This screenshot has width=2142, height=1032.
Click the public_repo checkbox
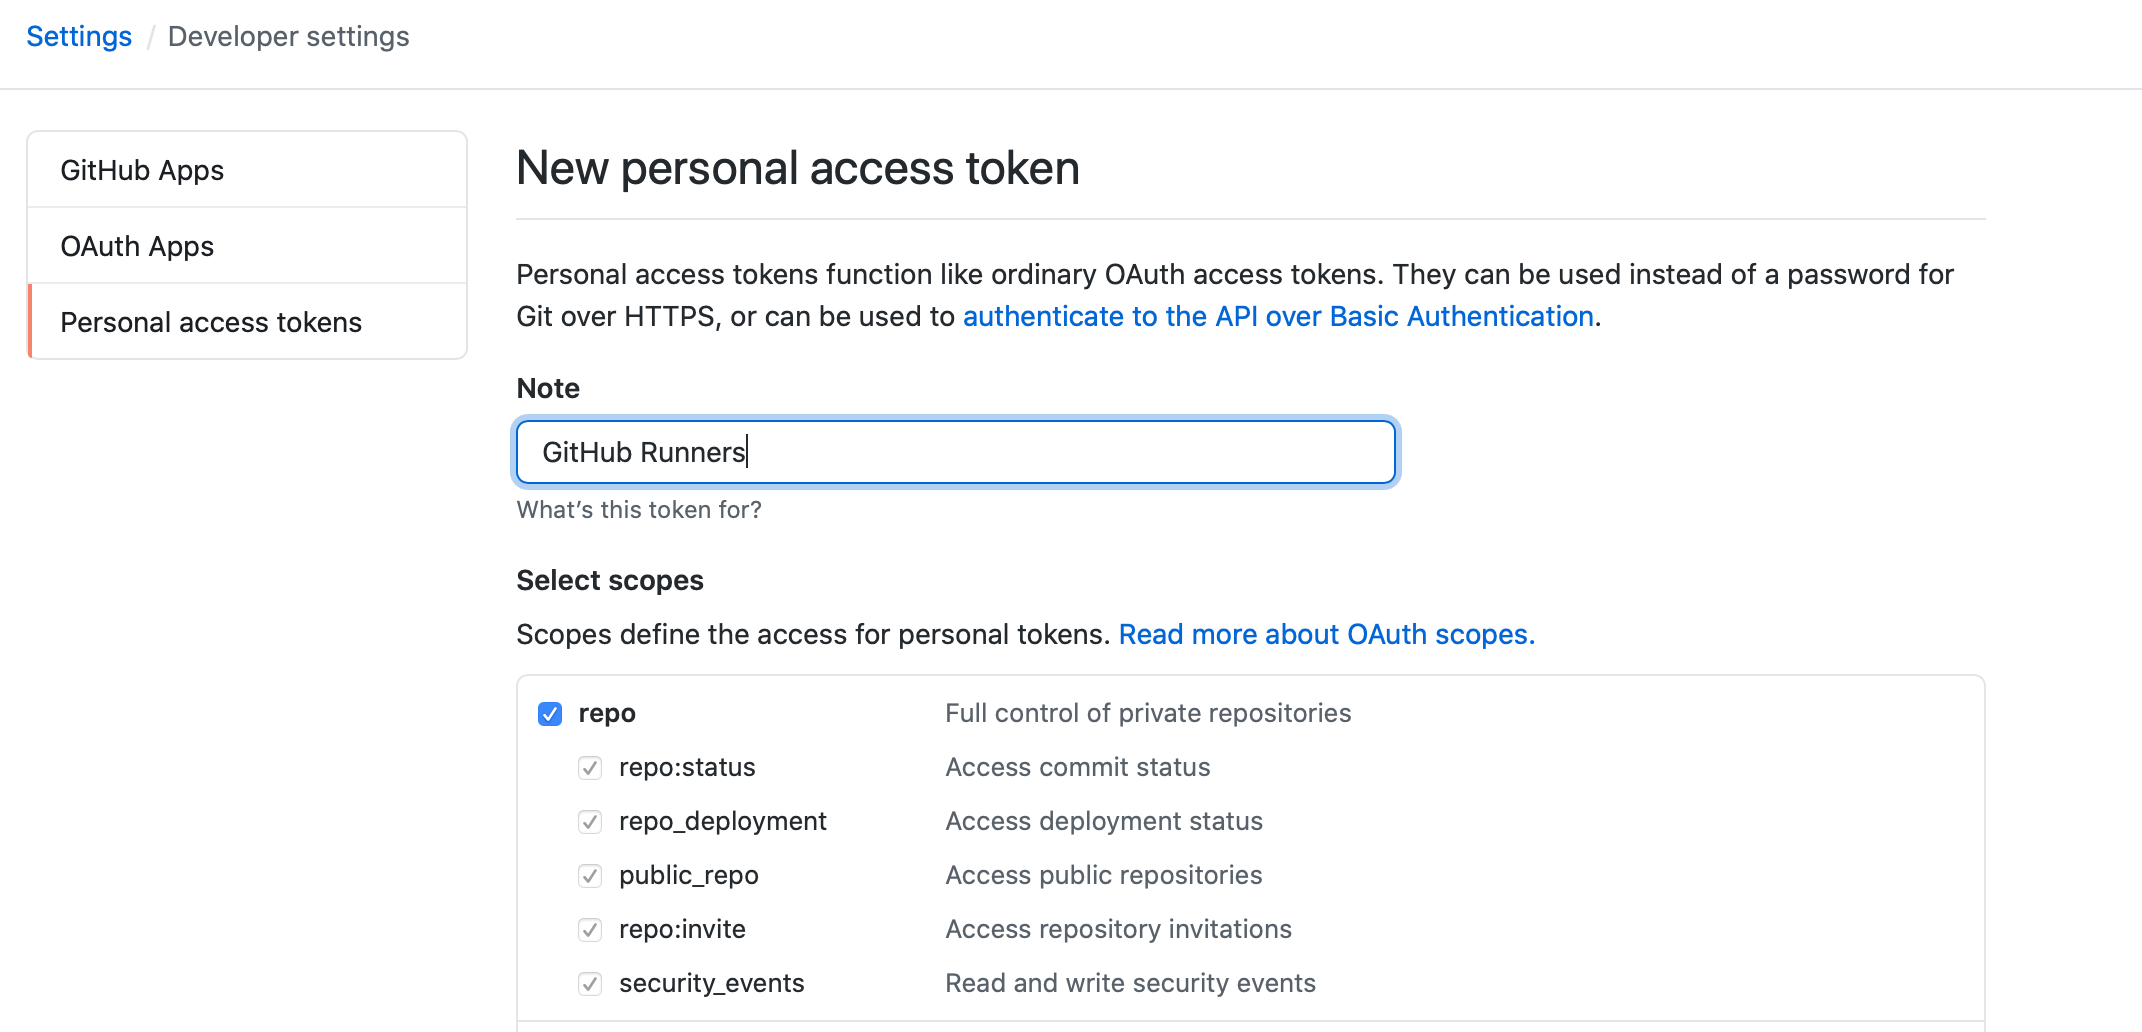(590, 876)
